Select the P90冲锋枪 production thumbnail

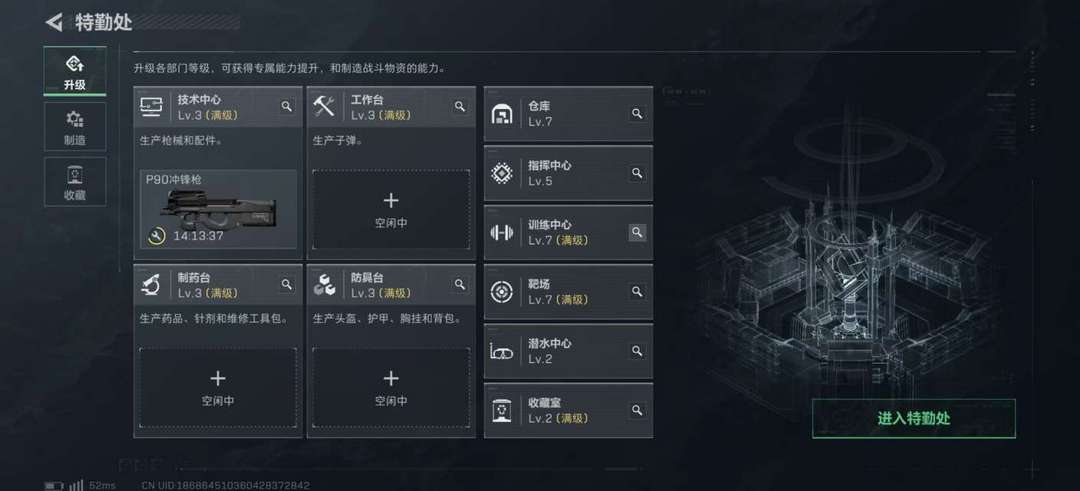click(218, 209)
